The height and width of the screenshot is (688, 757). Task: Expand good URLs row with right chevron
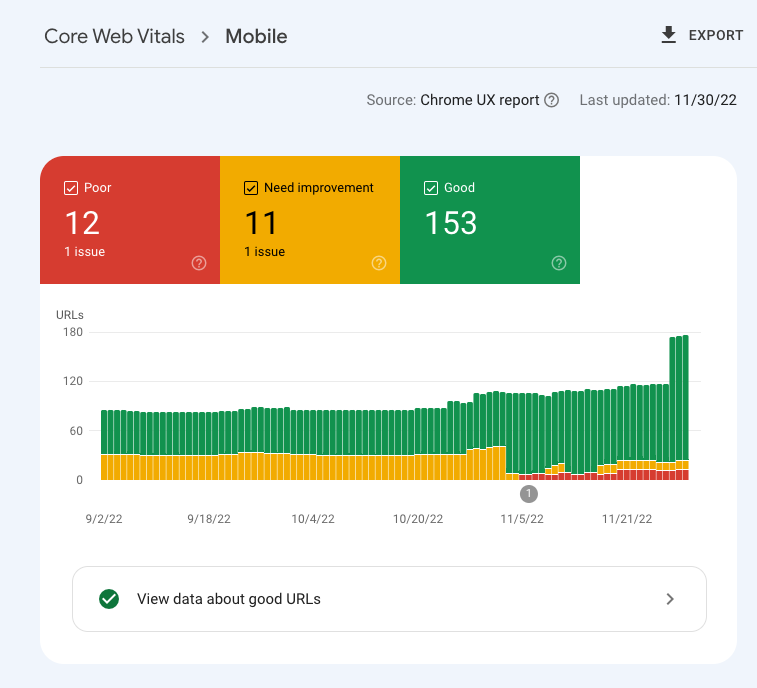point(670,599)
